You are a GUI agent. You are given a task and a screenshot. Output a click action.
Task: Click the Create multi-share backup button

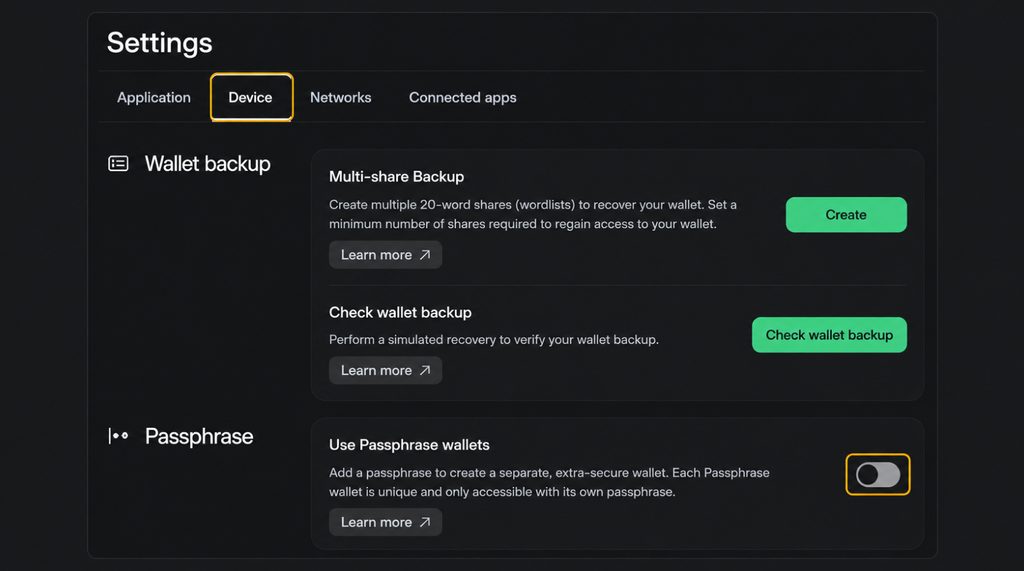pyautogui.click(x=846, y=214)
